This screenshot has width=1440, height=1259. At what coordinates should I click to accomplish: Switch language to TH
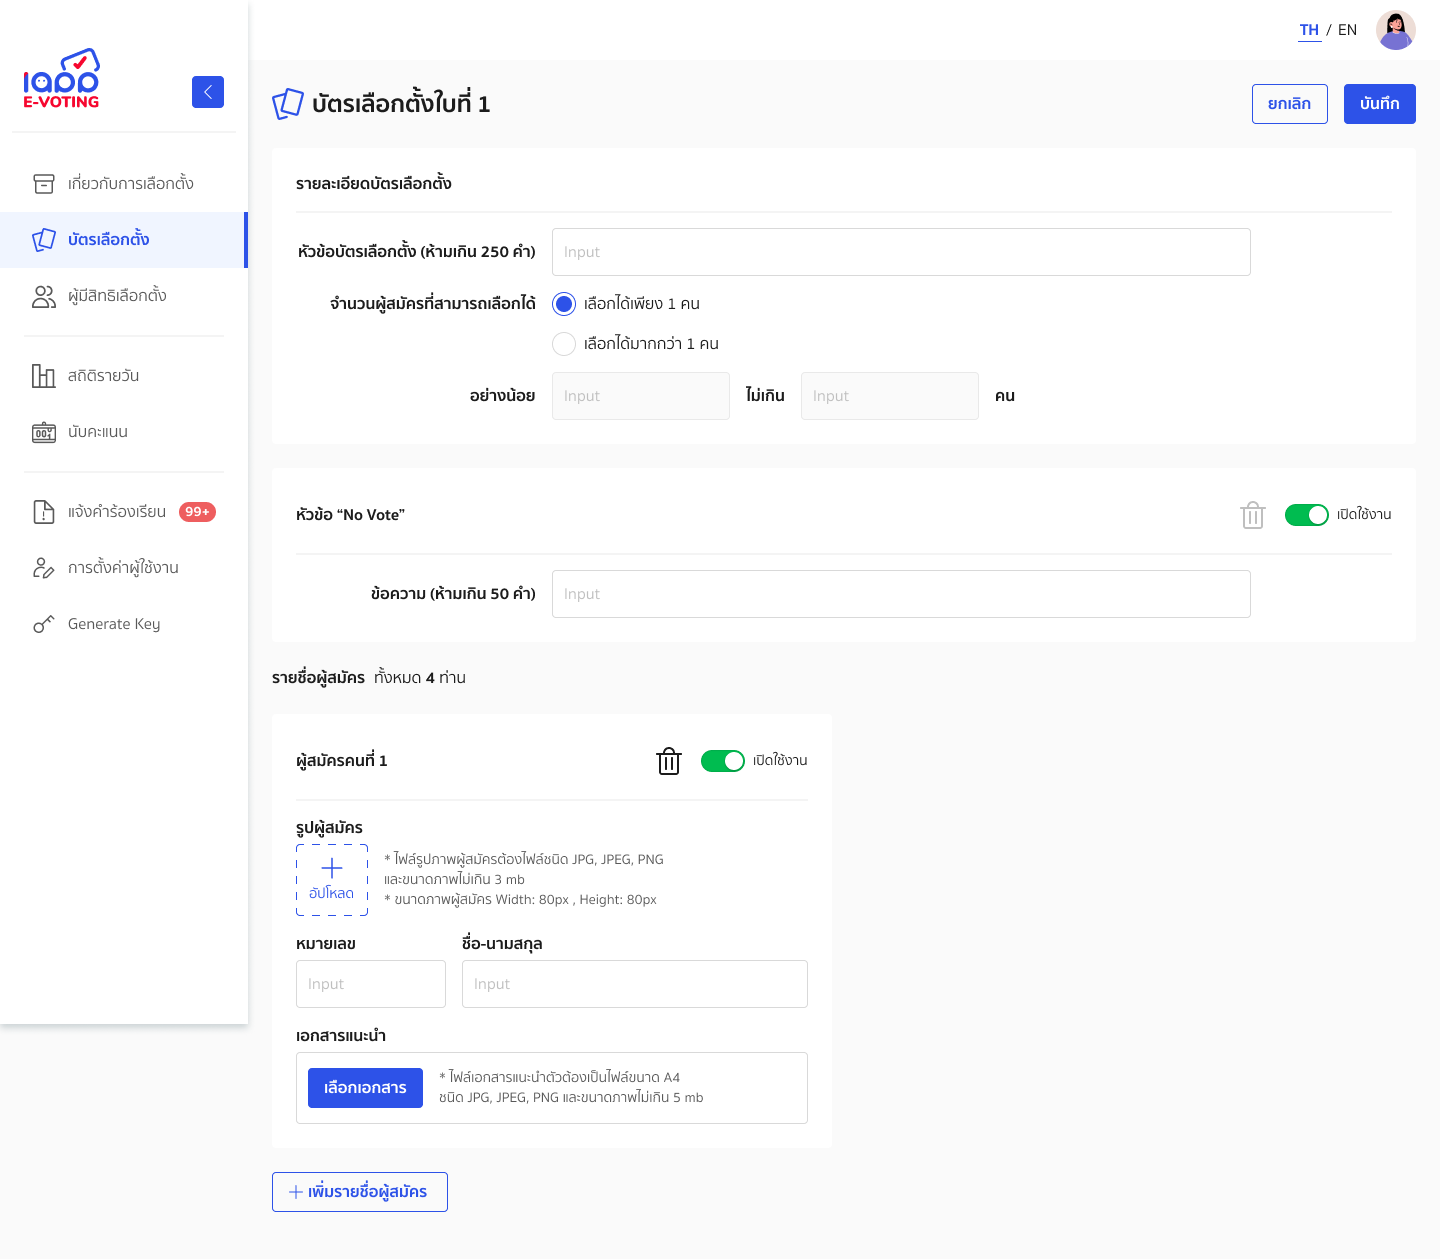[1309, 30]
